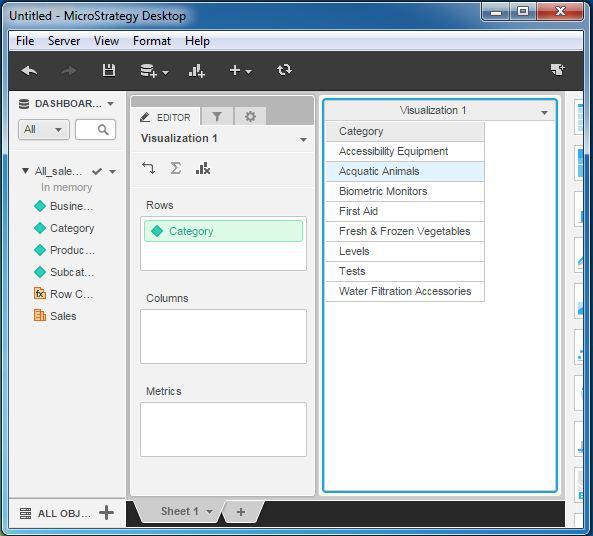Open the Editor Visualization 1 dropdown arrow
Screen dimensions: 593x536
(303, 140)
